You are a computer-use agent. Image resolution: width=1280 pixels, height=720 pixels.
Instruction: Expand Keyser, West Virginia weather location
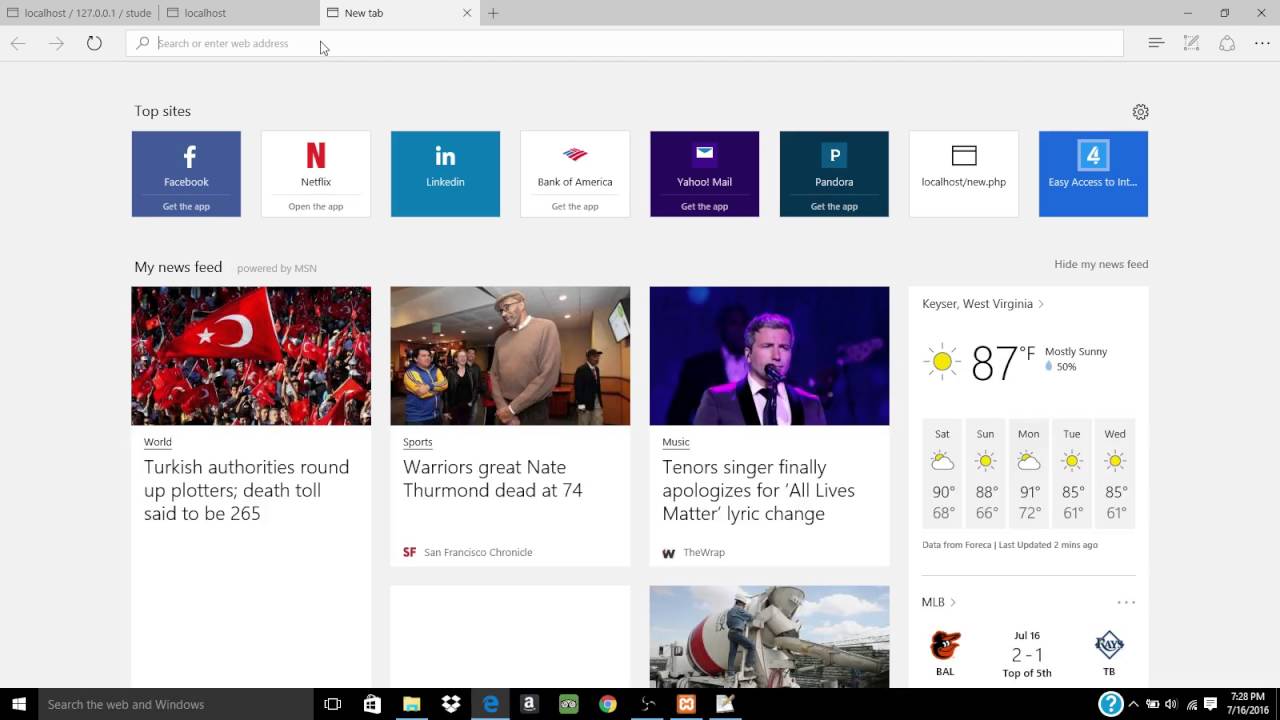click(x=983, y=304)
